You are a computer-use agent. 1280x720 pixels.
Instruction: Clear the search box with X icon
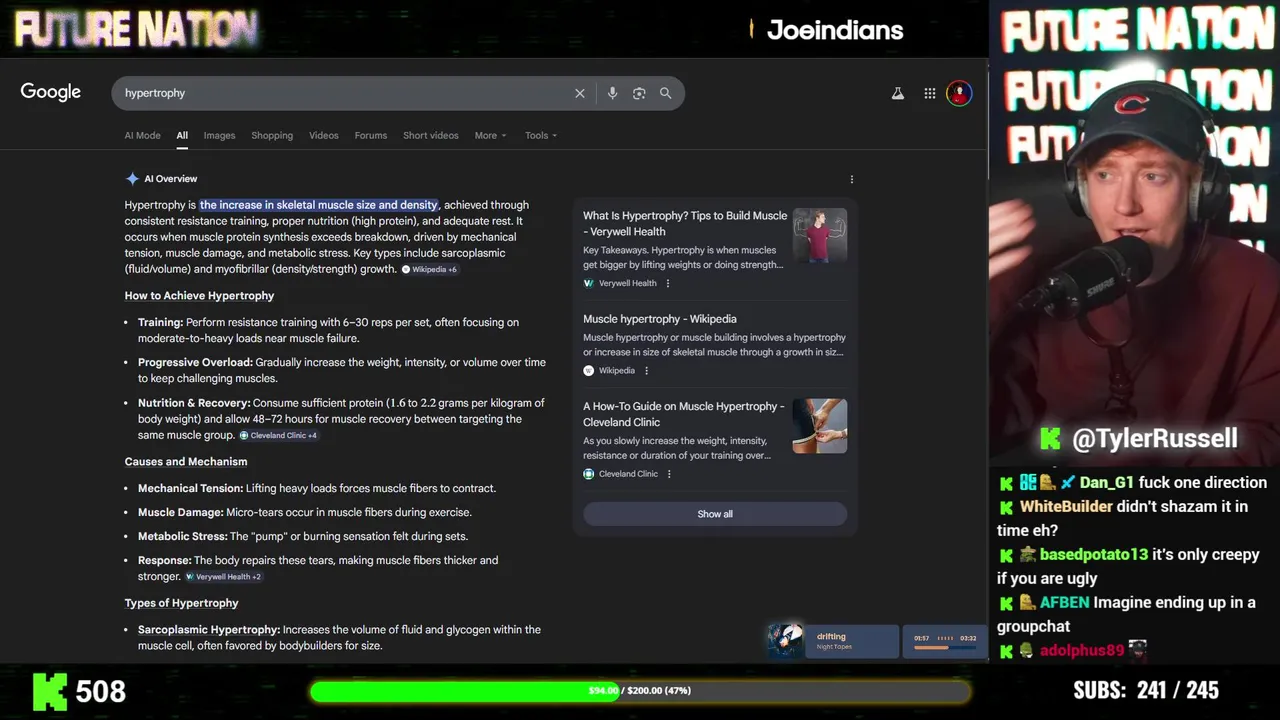click(x=580, y=93)
